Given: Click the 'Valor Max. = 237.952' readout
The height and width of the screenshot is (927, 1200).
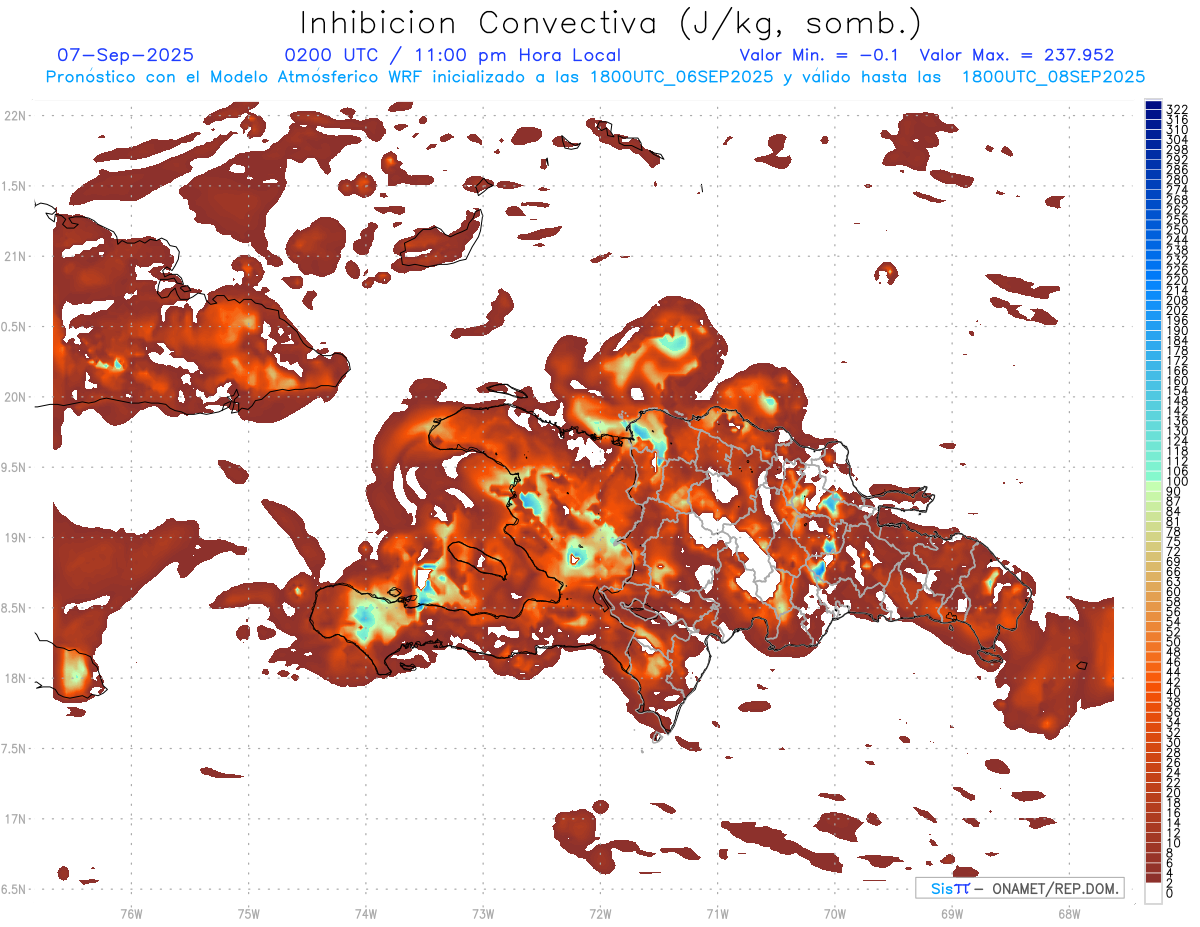Looking at the screenshot, I should click(1017, 56).
